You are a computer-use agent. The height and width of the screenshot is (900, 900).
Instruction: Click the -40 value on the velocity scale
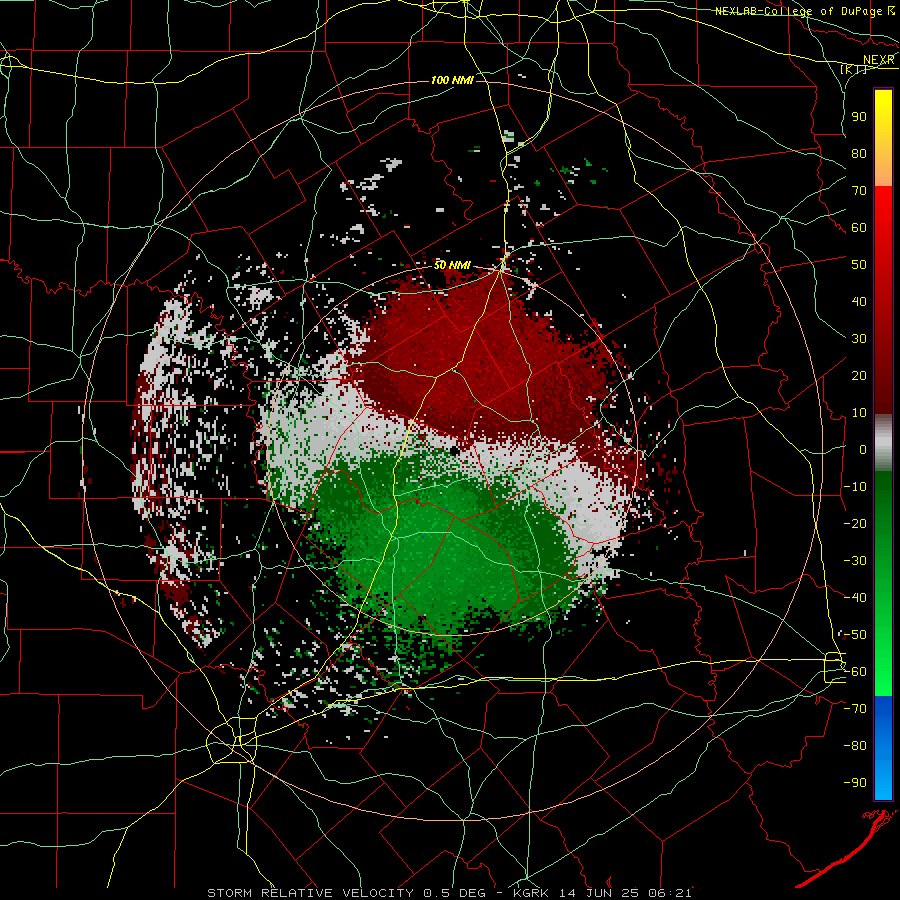click(855, 598)
